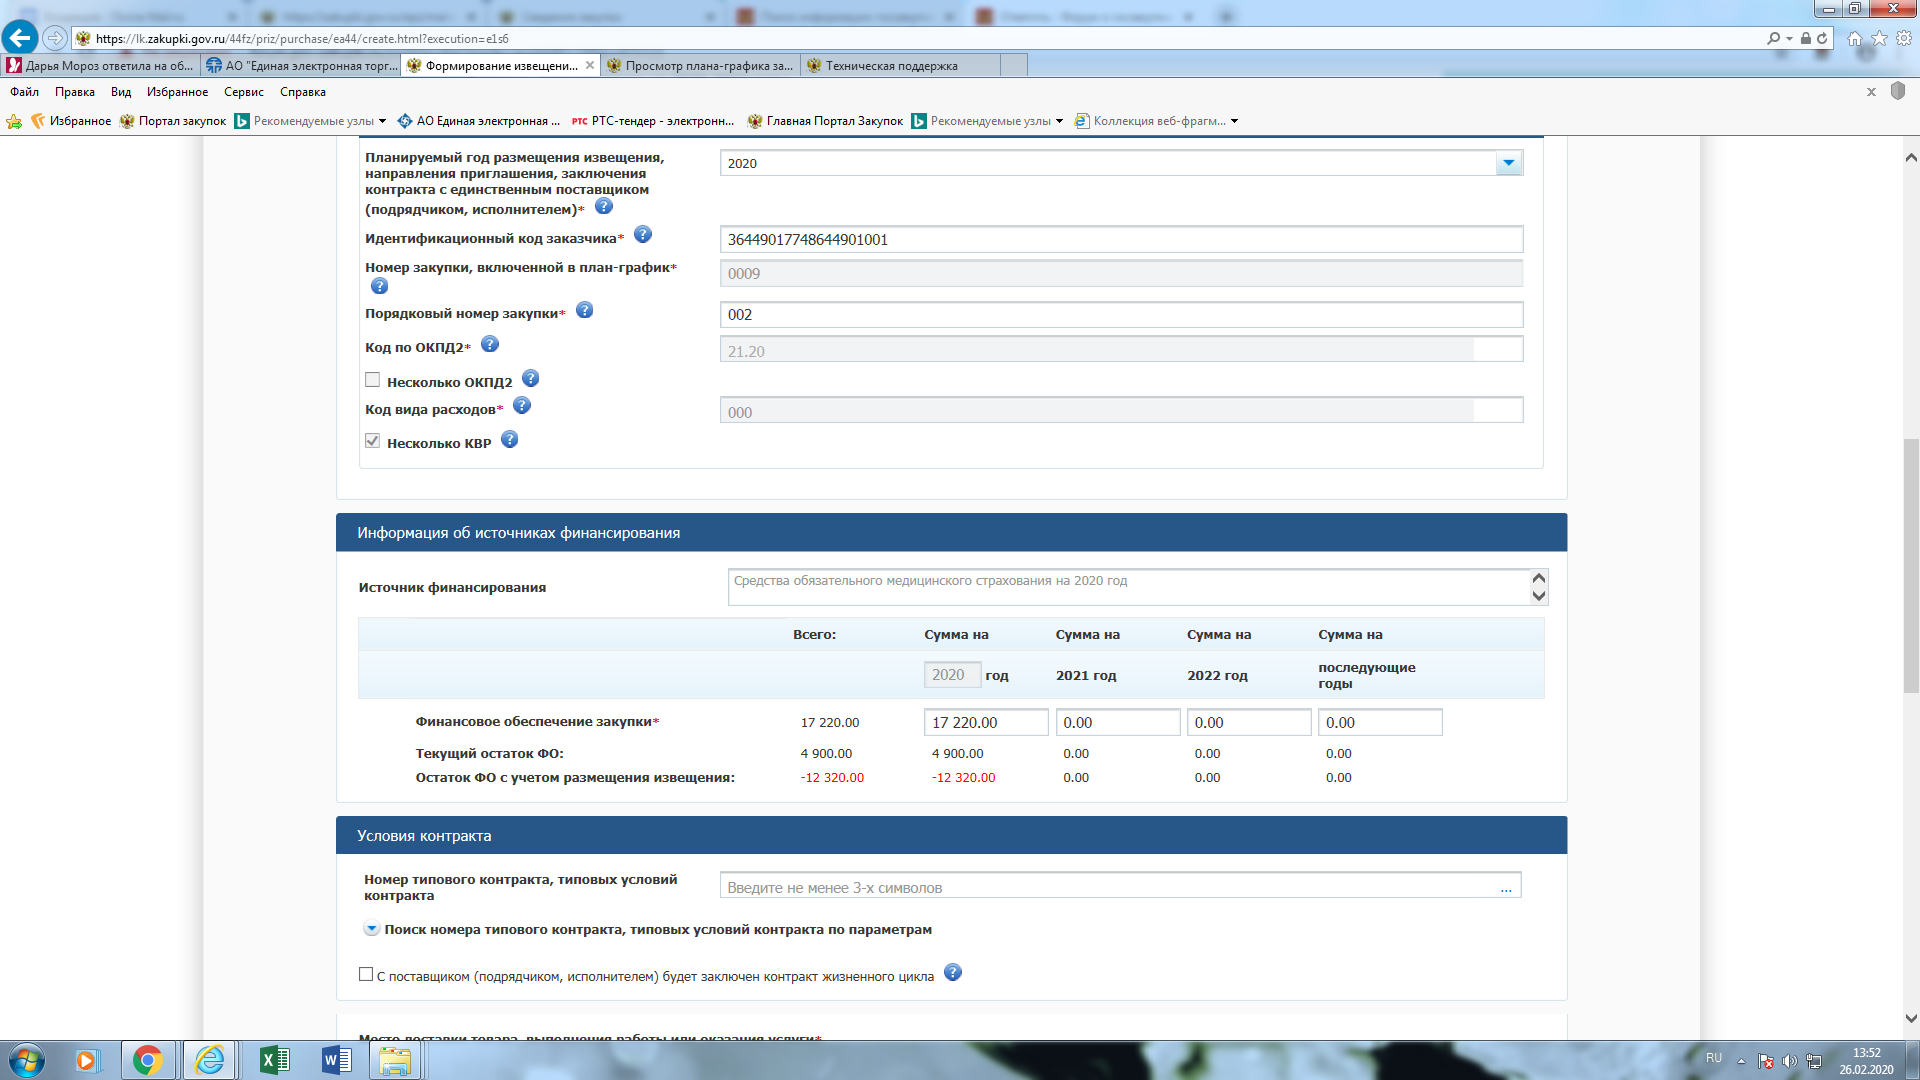Check the life-cycle contract checkbox
Image resolution: width=1920 pixels, height=1080 pixels.
click(x=366, y=974)
